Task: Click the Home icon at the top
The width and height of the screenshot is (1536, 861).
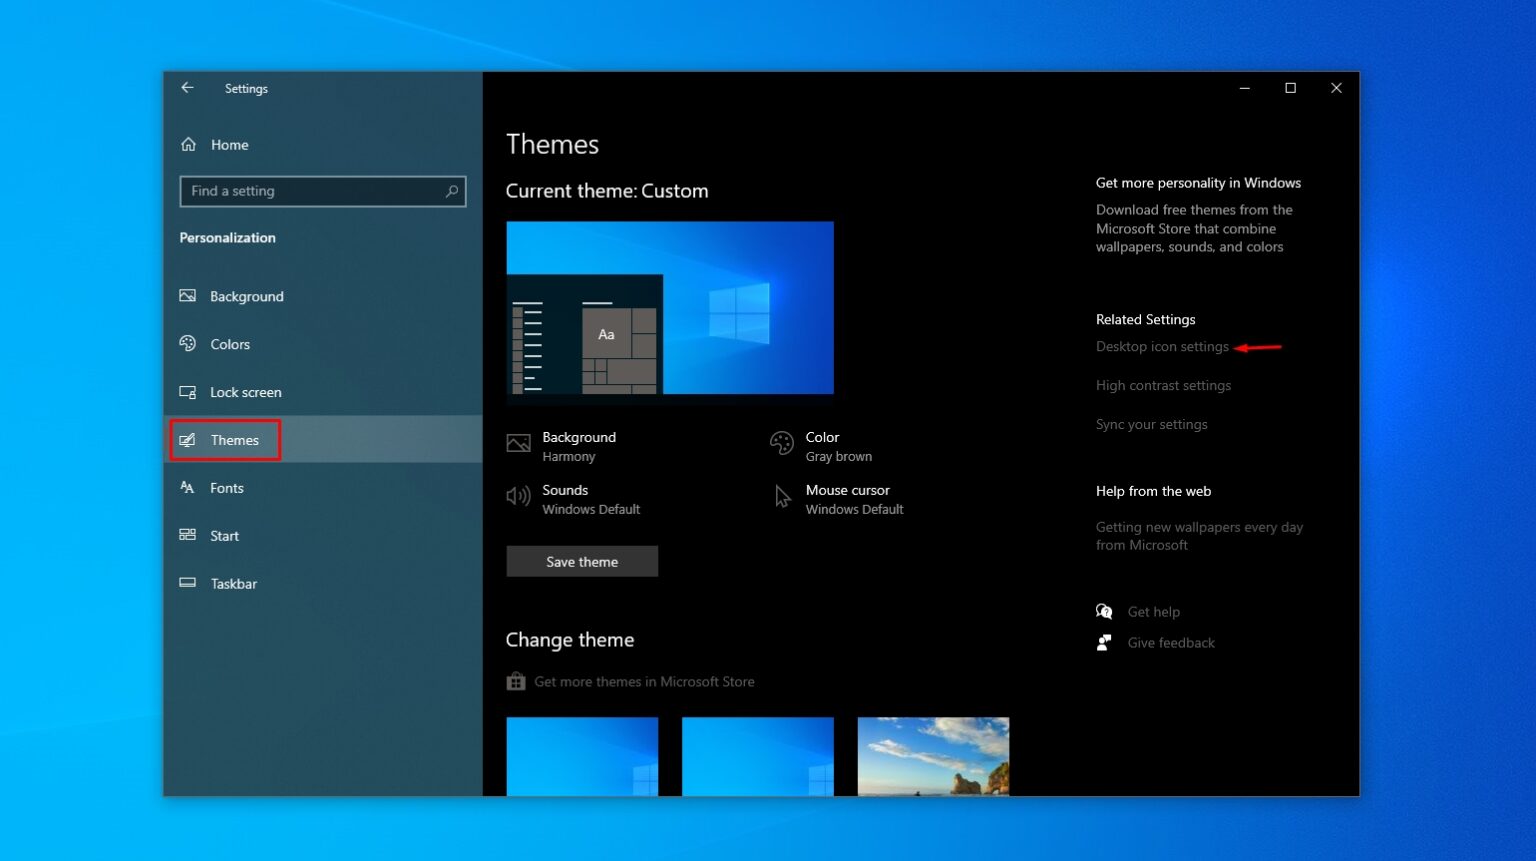Action: [x=188, y=144]
